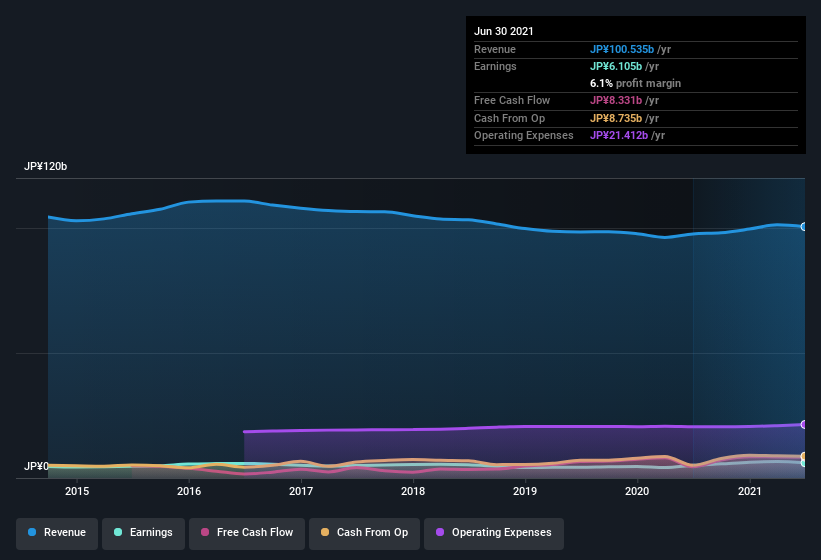This screenshot has height=560, width=821.
Task: Click the Operating Expenses tooltip row label
Action: (x=524, y=136)
